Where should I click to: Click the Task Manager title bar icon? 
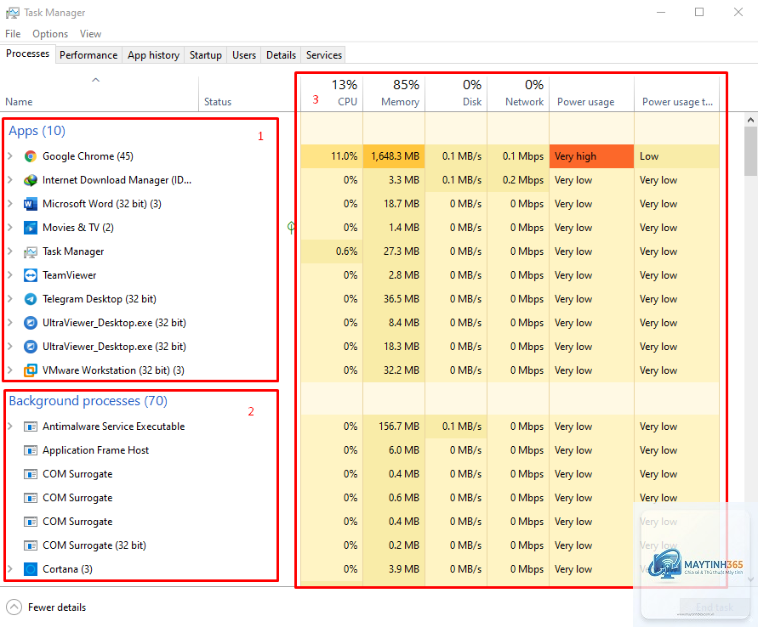(x=13, y=13)
